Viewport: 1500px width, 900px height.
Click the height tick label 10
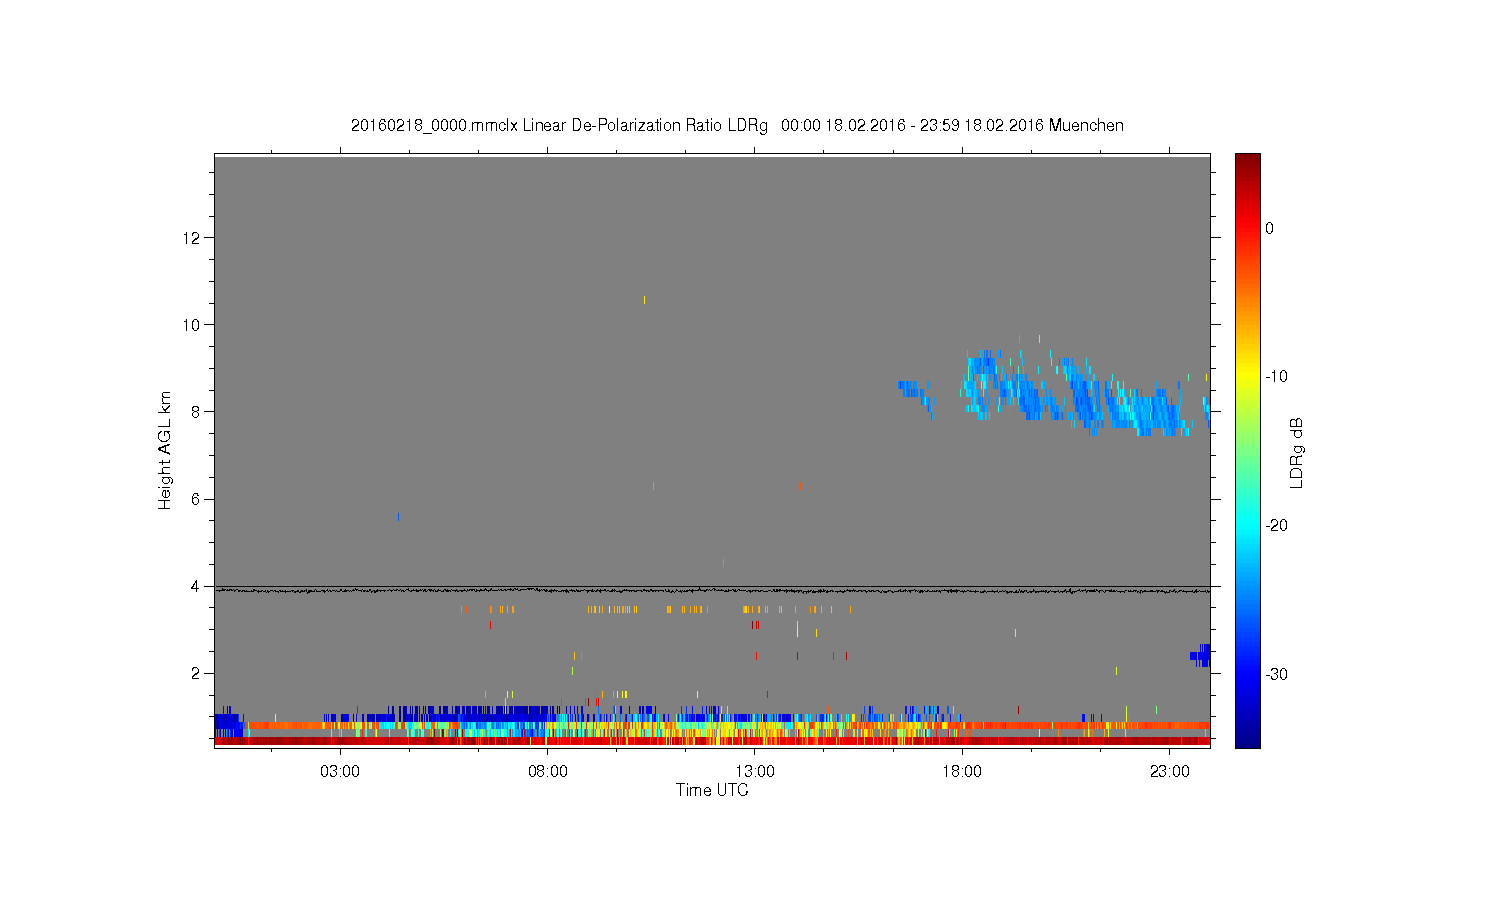(193, 324)
